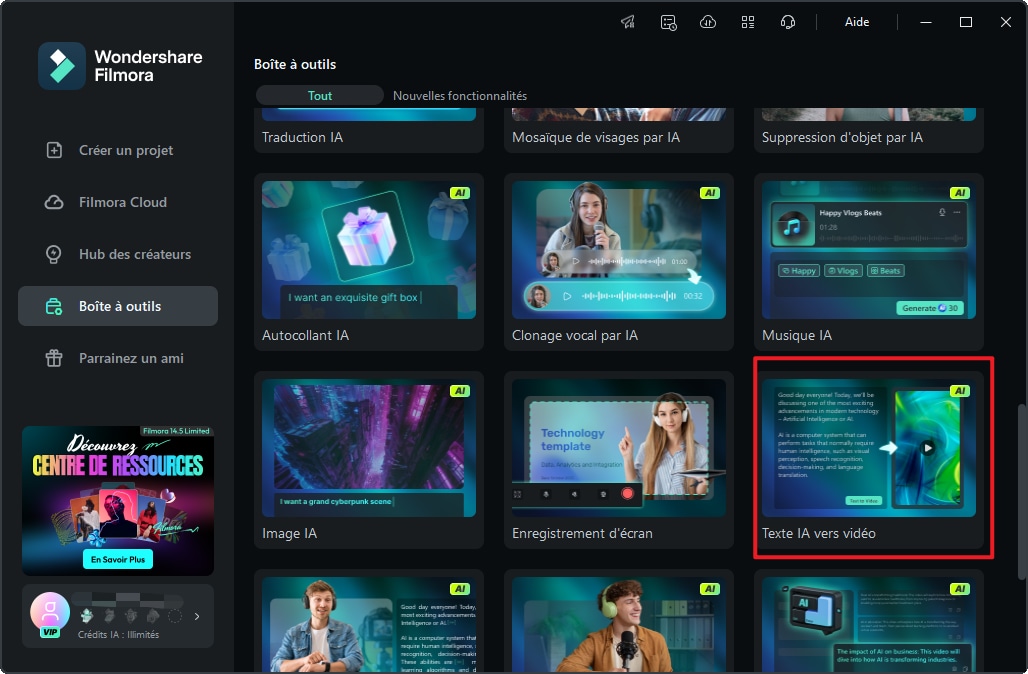
Task: Click the cloud transfer icon in the title bar
Action: point(708,22)
